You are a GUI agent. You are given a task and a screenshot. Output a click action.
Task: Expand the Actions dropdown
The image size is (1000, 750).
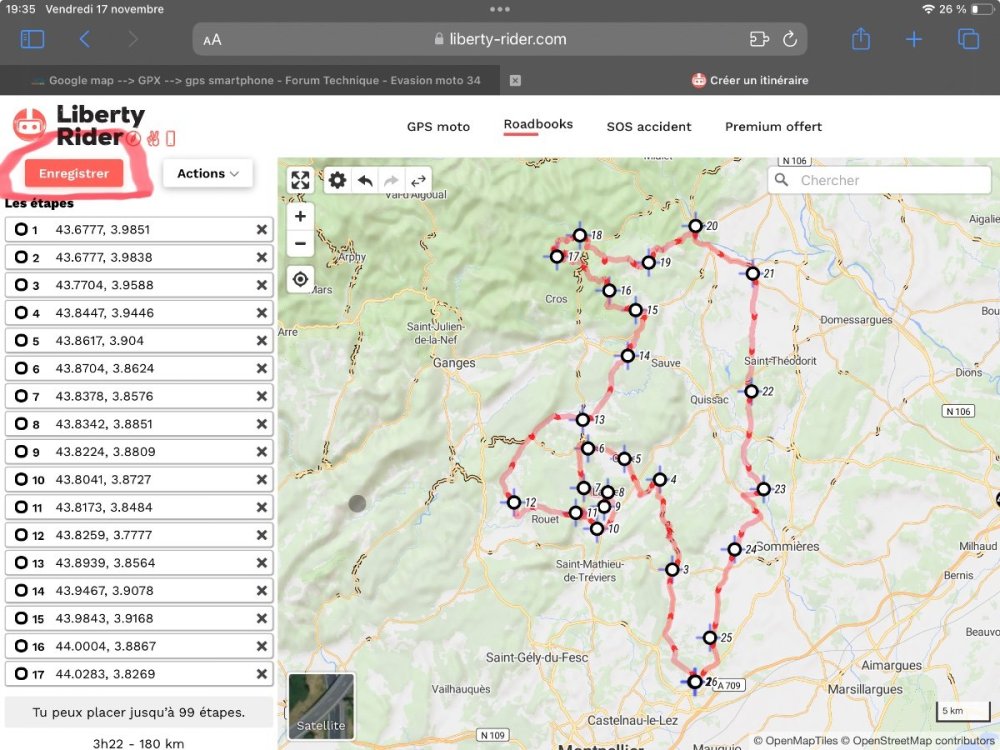click(x=208, y=173)
